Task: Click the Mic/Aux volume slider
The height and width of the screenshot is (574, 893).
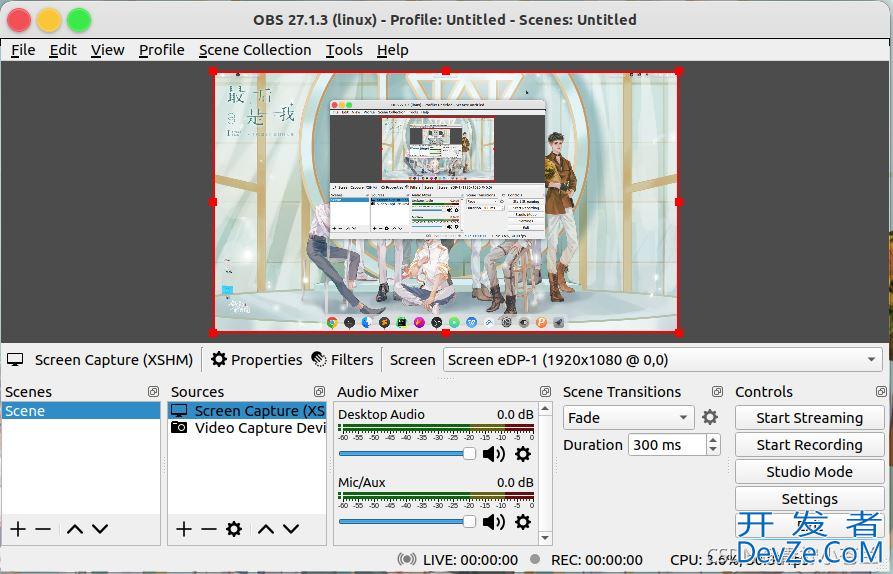Action: pyautogui.click(x=407, y=522)
